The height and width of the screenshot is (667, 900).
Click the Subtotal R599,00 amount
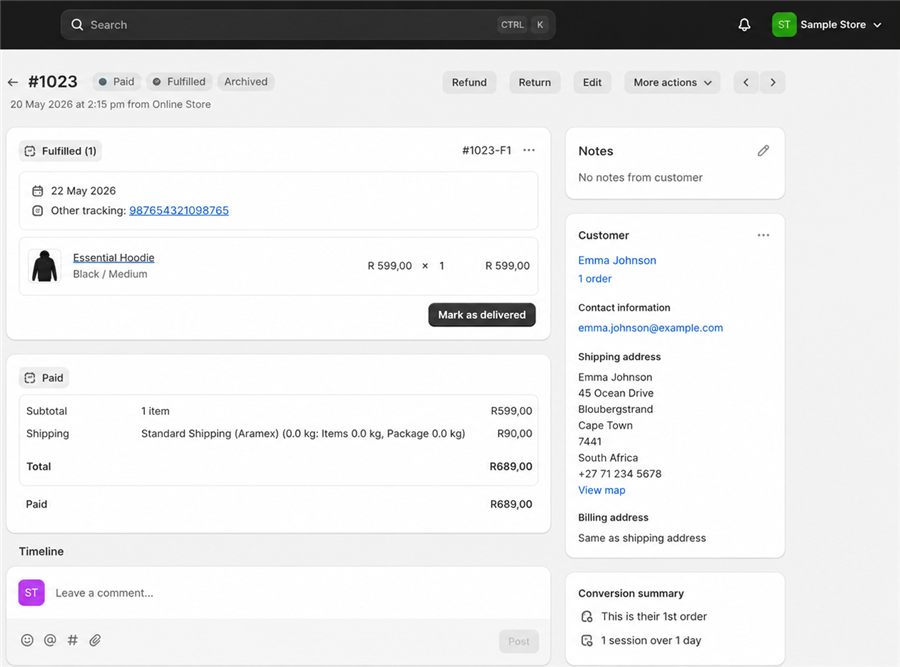point(511,411)
